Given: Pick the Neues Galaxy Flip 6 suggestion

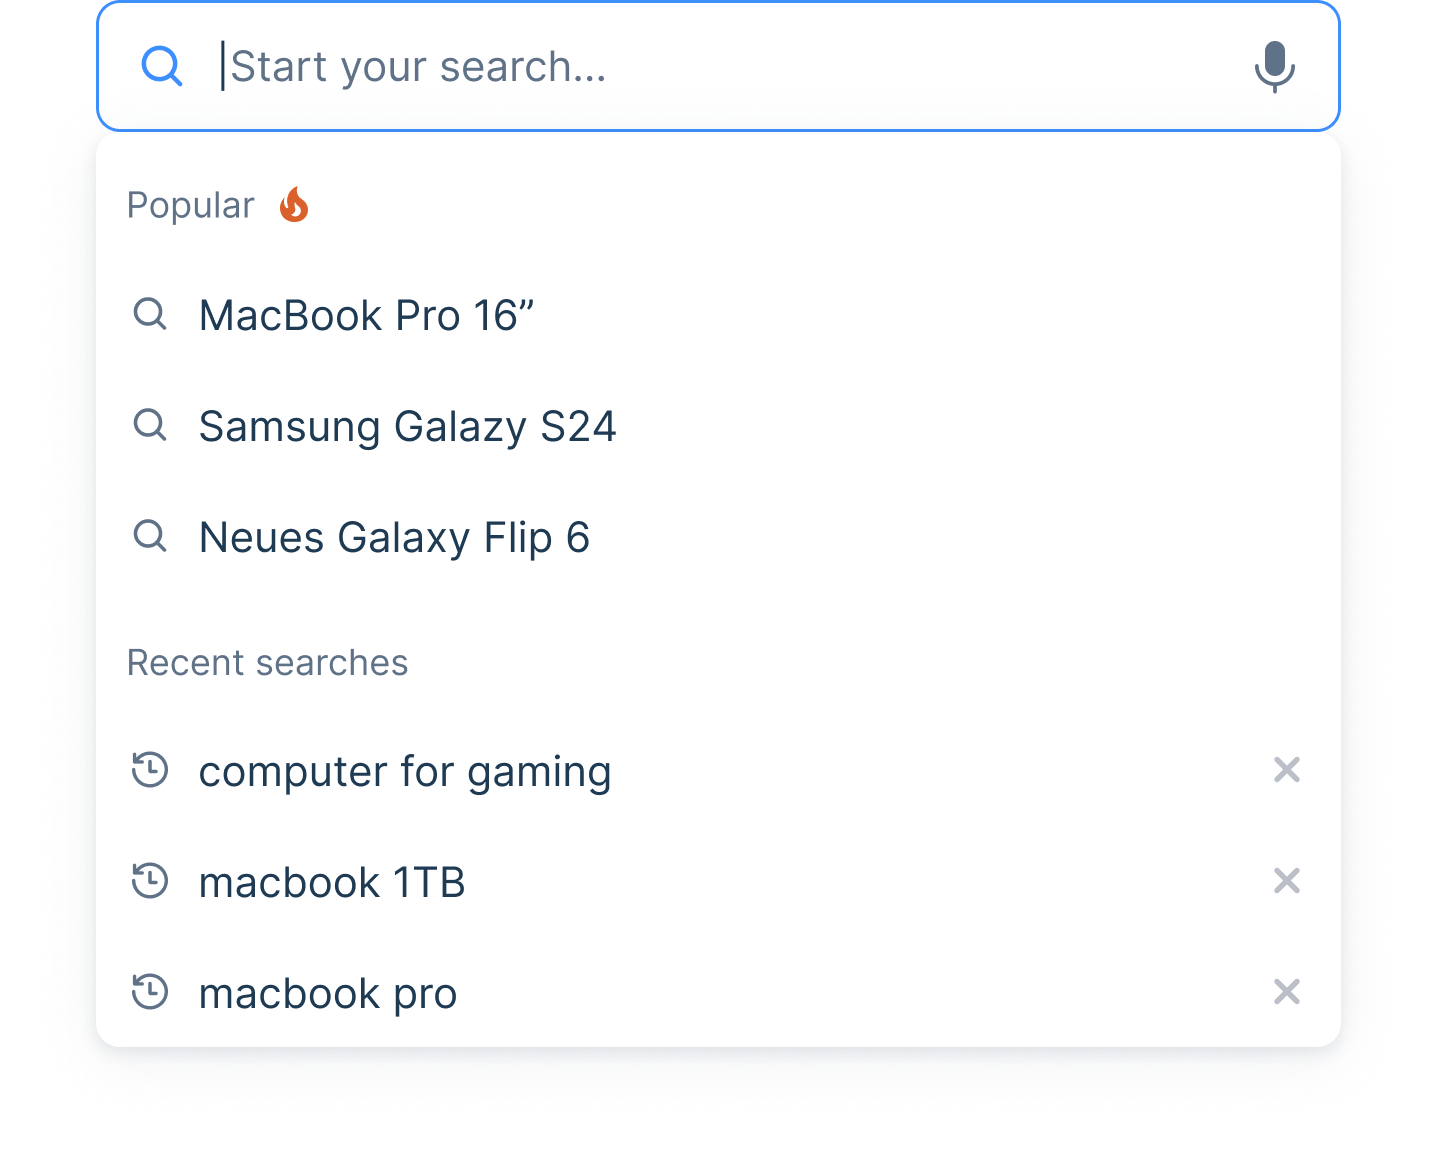Looking at the screenshot, I should (394, 538).
